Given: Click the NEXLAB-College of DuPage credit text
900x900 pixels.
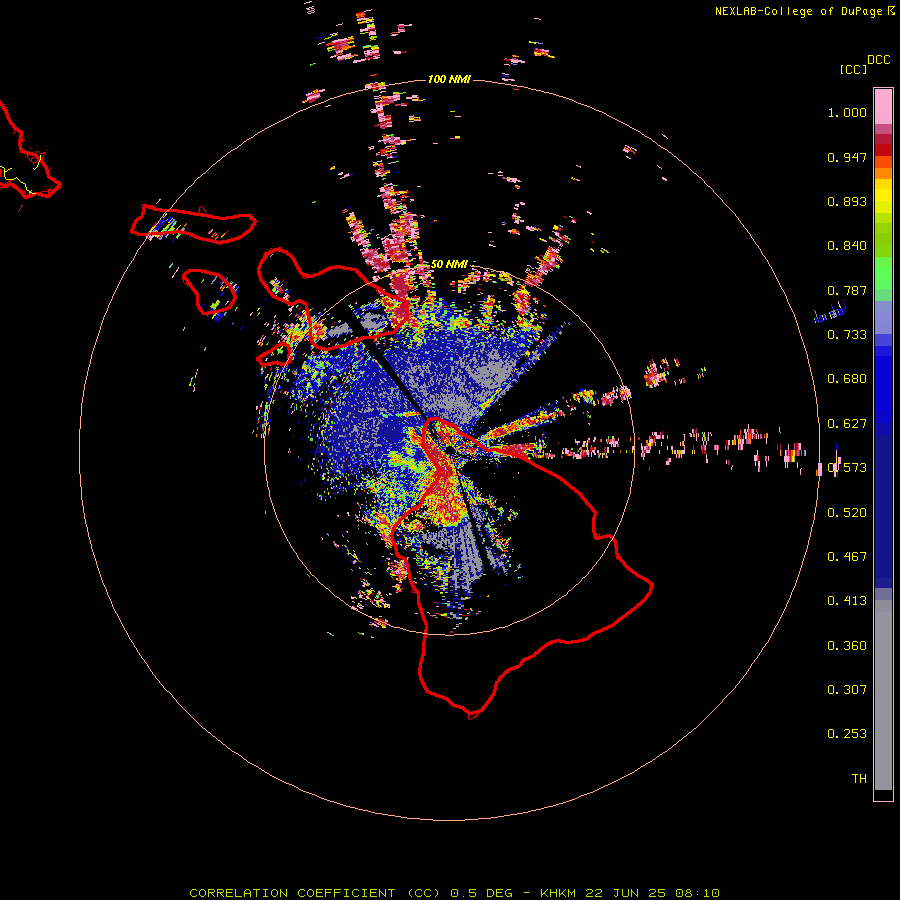Looking at the screenshot, I should click(798, 11).
